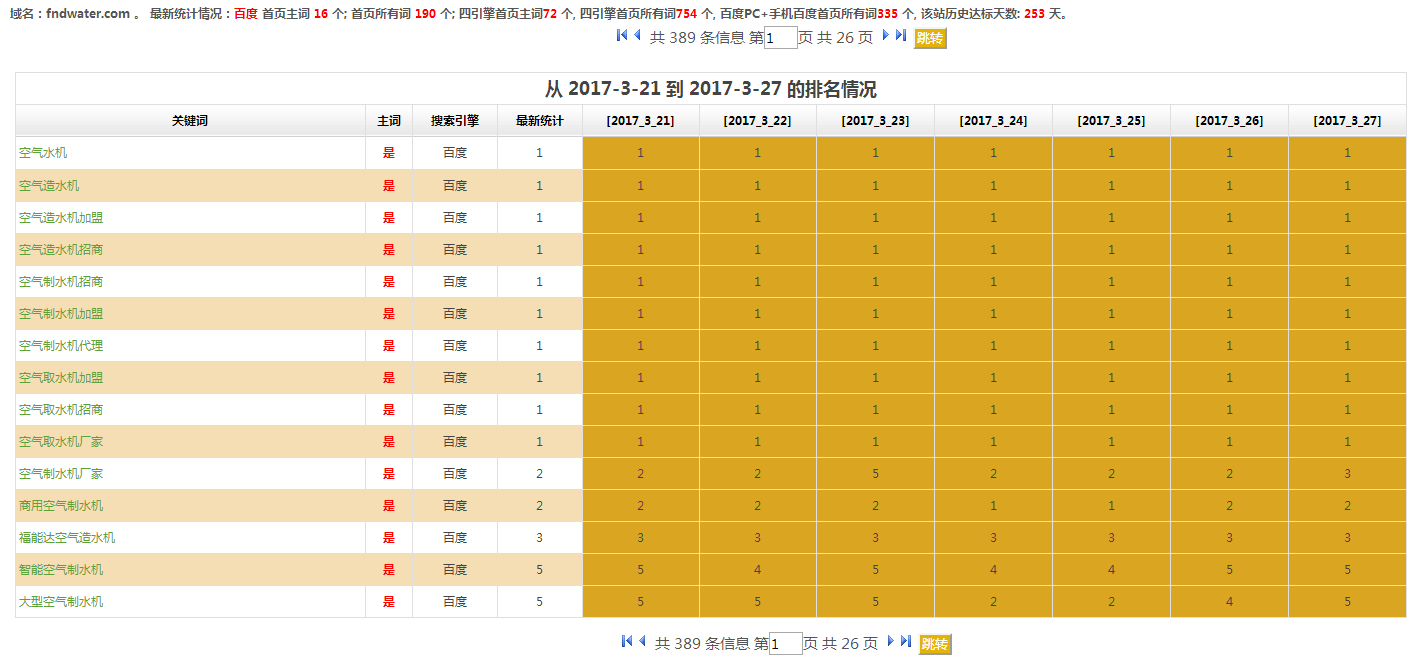Click the 关键词 column header
Image resolution: width=1421 pixels, height=657 pixels.
[190, 121]
